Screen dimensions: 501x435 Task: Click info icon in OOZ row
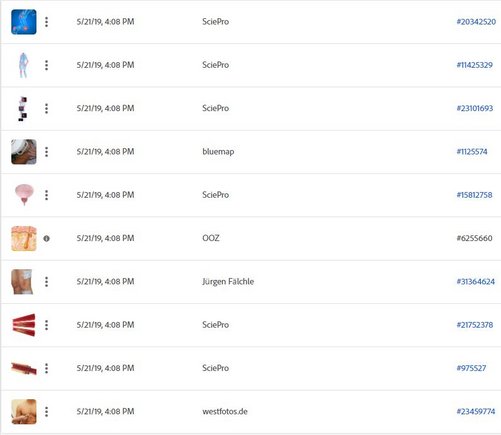pyautogui.click(x=46, y=239)
